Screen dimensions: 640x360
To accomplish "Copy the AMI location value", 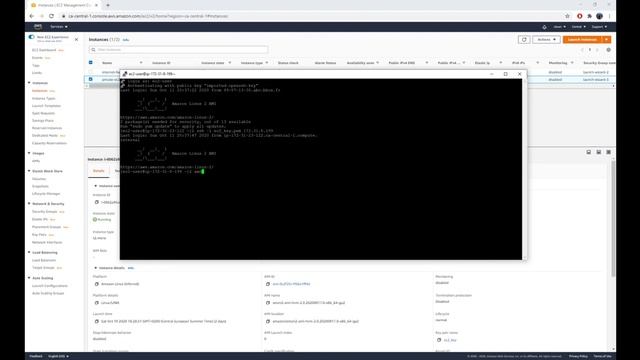I will pyautogui.click(x=268, y=321).
